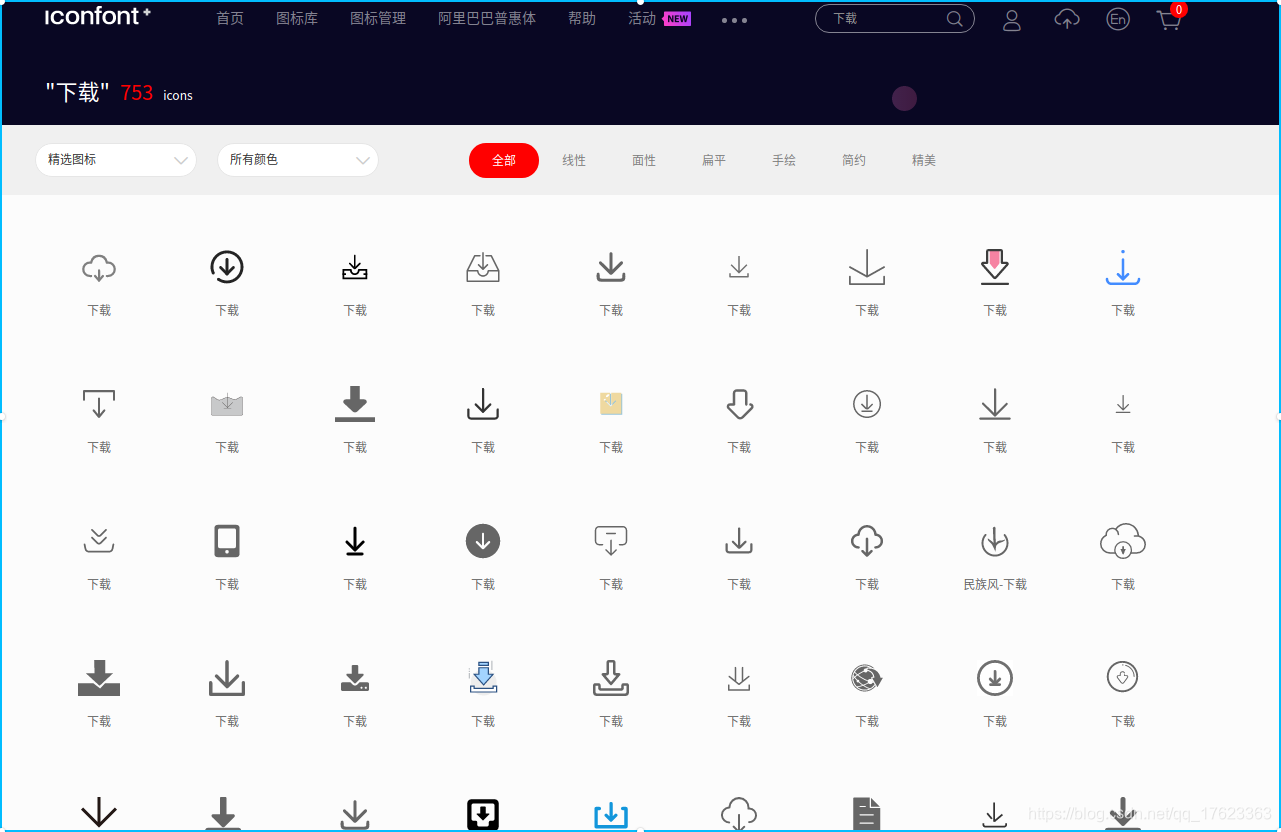Image resolution: width=1281 pixels, height=832 pixels.
Task: Click the 民族风-下载 label text
Action: [995, 584]
